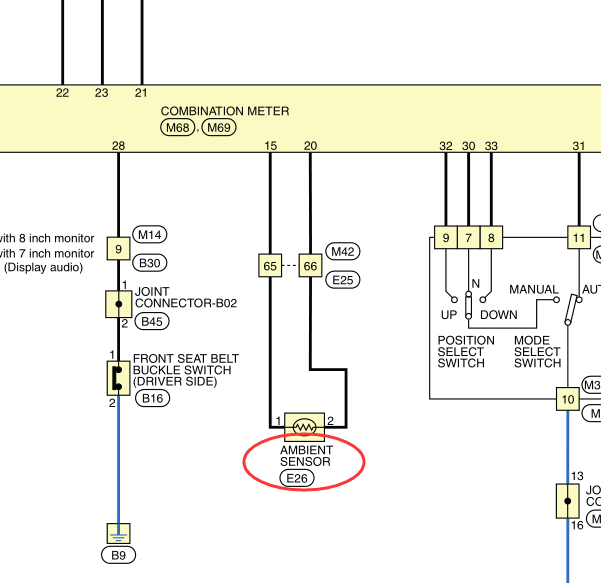Screen dimensions: 601x583
Task: Click combination meter pin 22
Action: point(62,93)
